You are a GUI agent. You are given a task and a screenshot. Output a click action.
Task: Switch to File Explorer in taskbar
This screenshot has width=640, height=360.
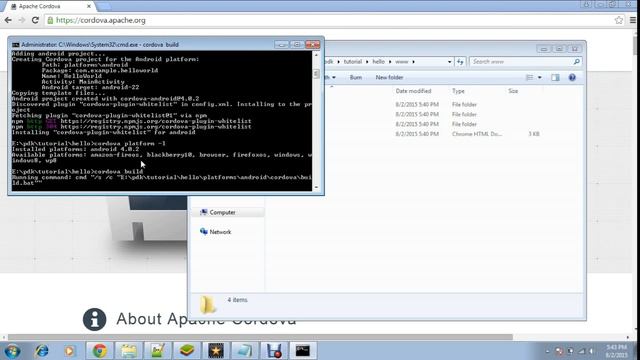128,351
